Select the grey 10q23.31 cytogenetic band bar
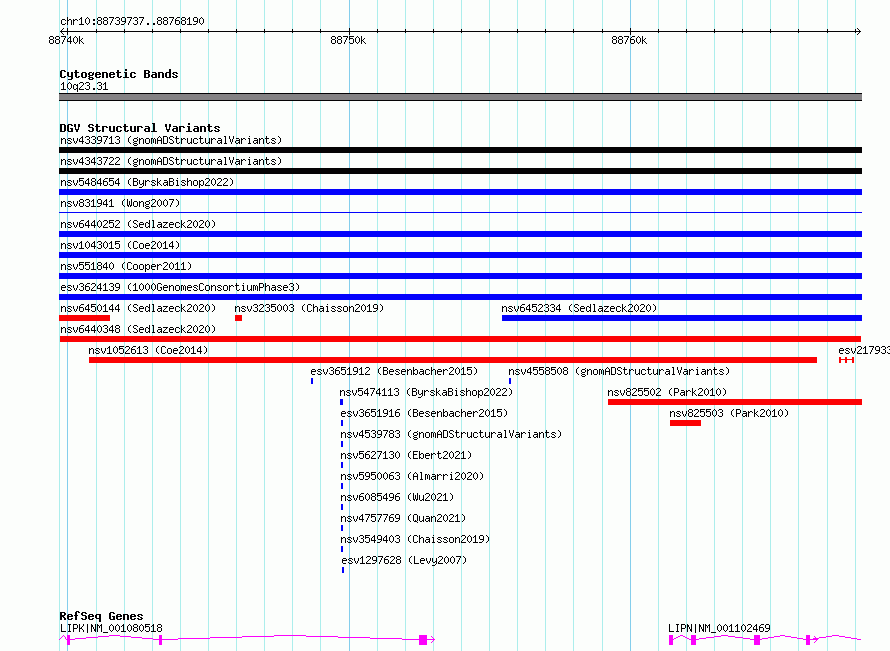 click(460, 97)
